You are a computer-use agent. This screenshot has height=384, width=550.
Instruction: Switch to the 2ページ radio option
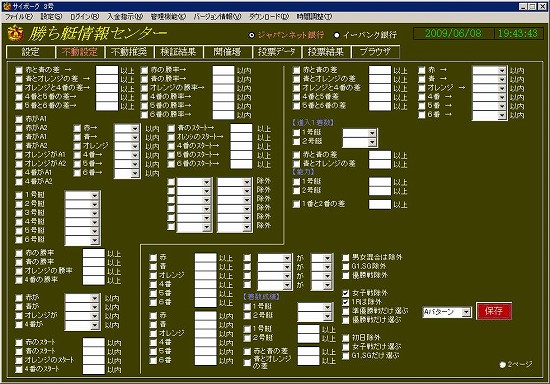(x=502, y=365)
